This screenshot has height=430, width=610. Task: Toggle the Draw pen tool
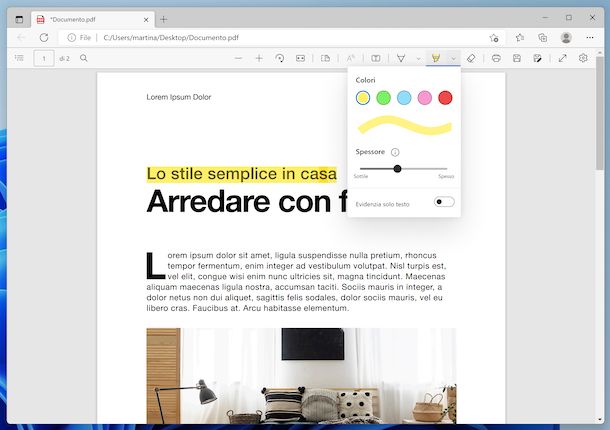[401, 59]
